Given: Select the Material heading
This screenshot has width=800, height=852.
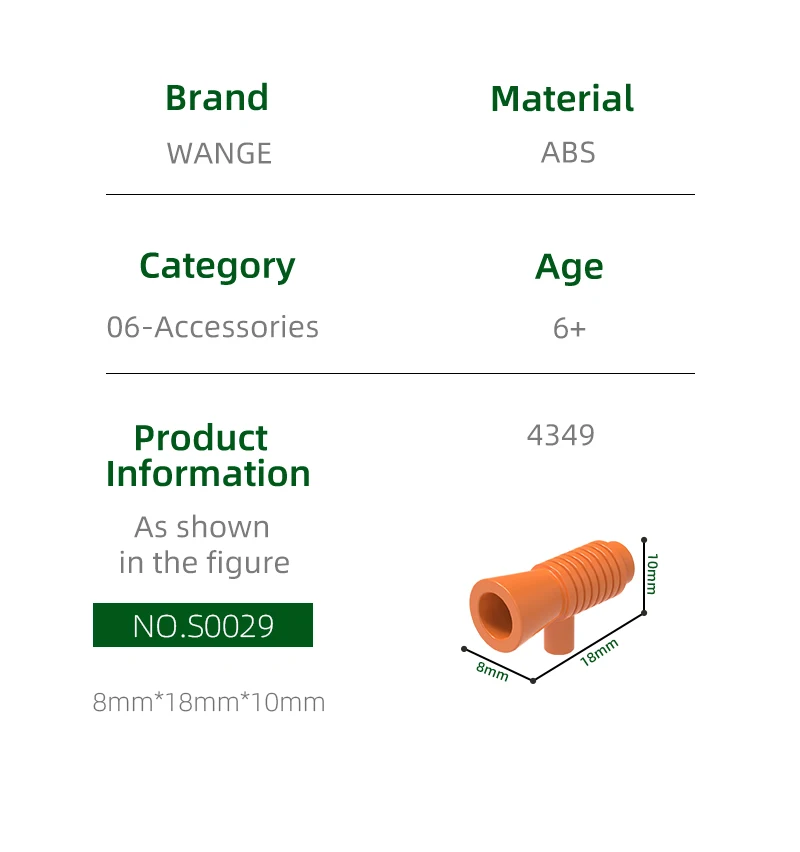Looking at the screenshot, I should 562,99.
